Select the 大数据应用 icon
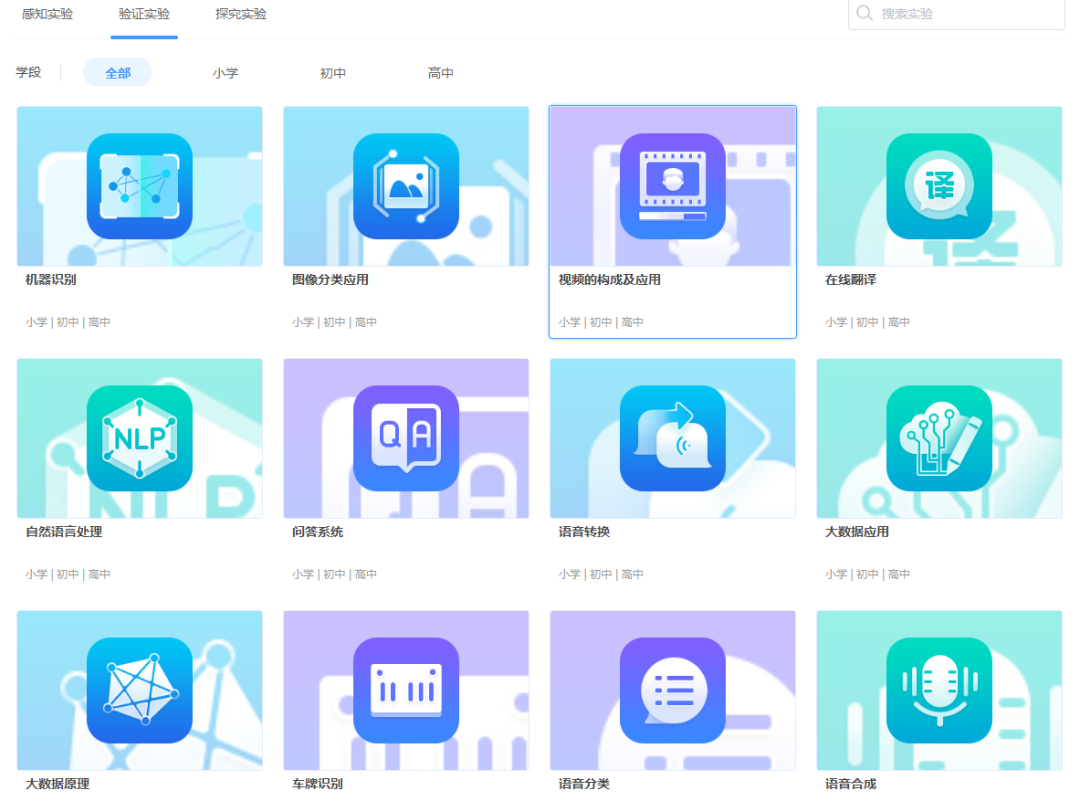The image size is (1080, 801). (939, 438)
